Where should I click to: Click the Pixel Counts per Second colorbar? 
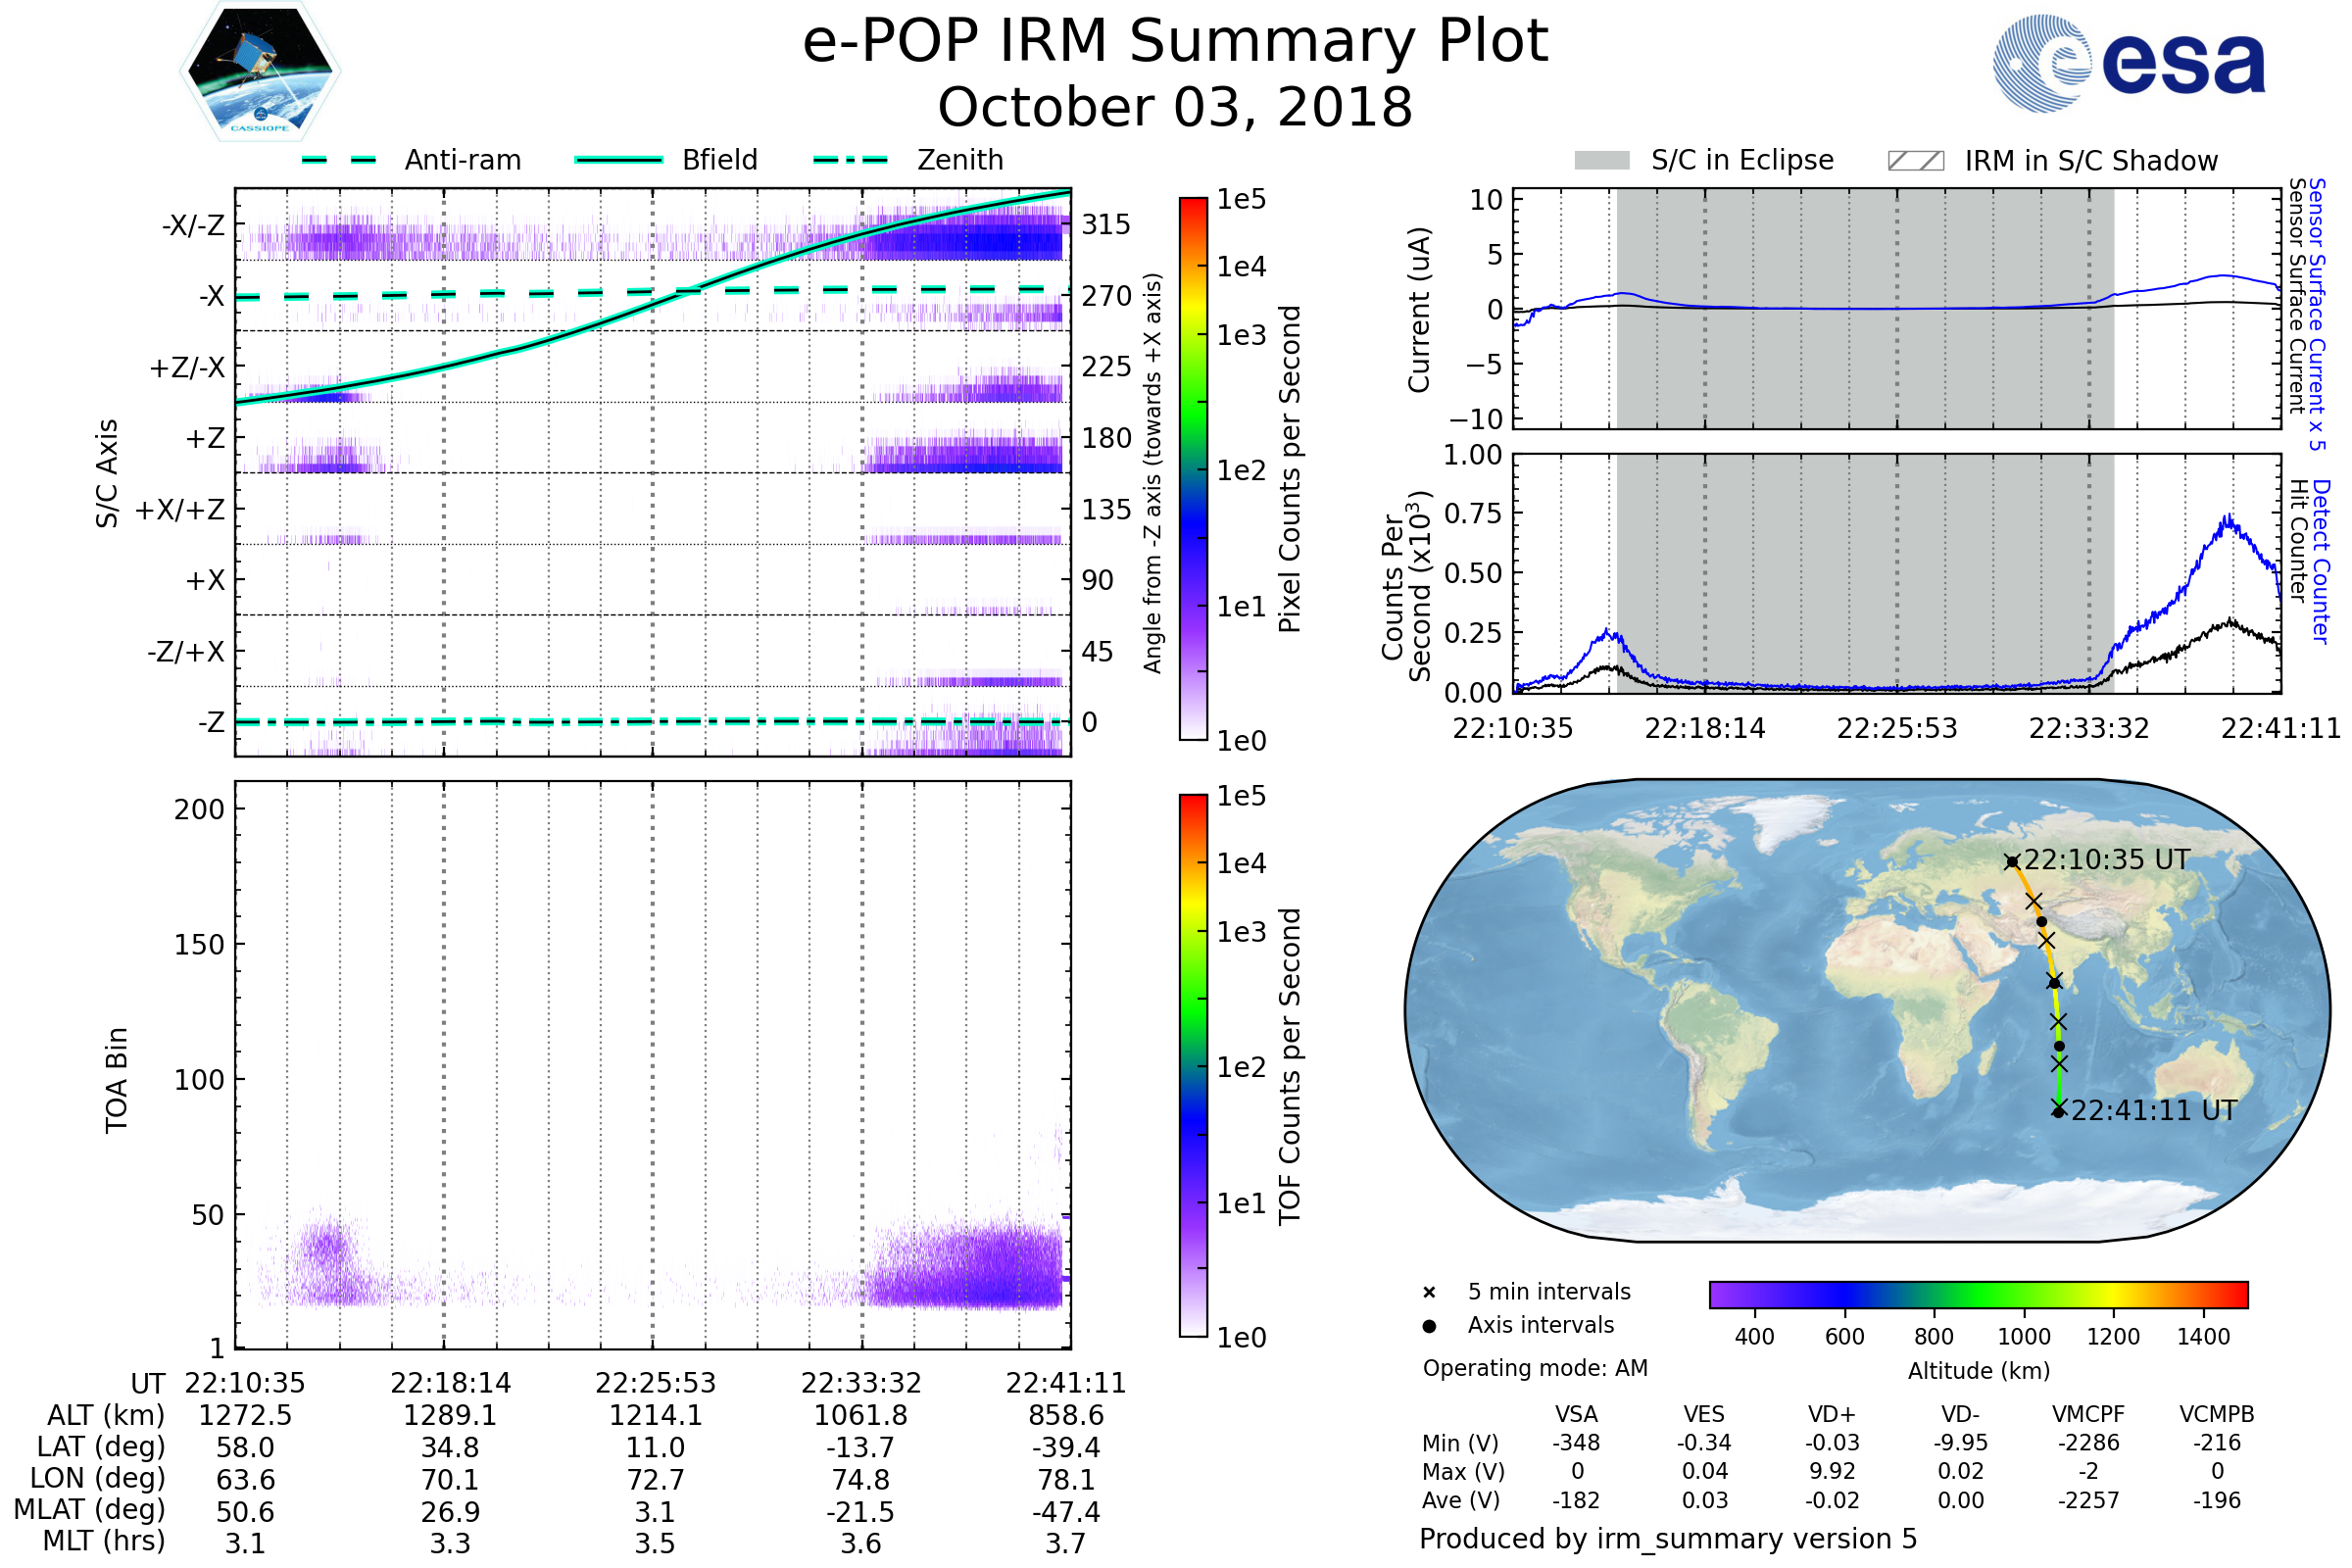click(1194, 469)
